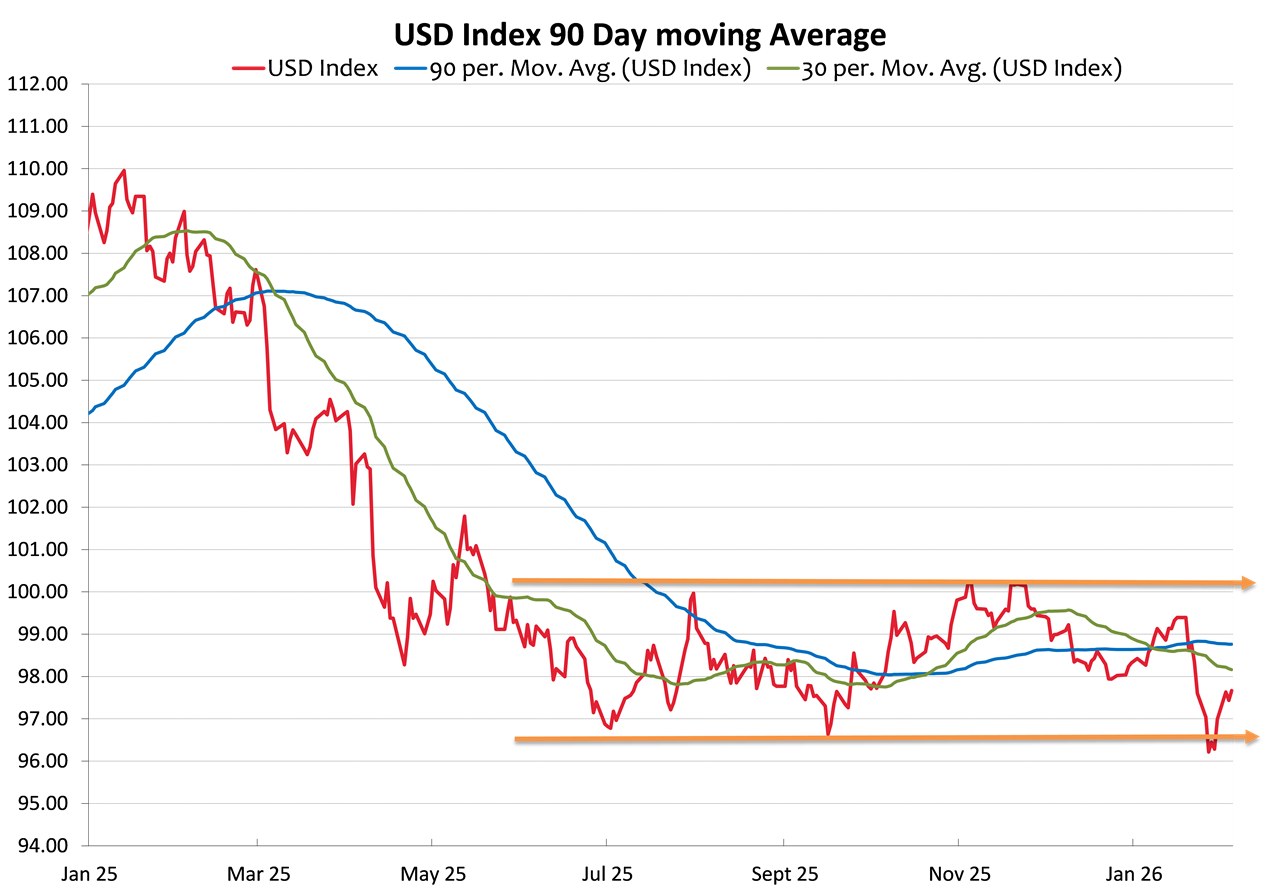Click the chart title at top
Screen dimensions: 1280x895
(640, 36)
